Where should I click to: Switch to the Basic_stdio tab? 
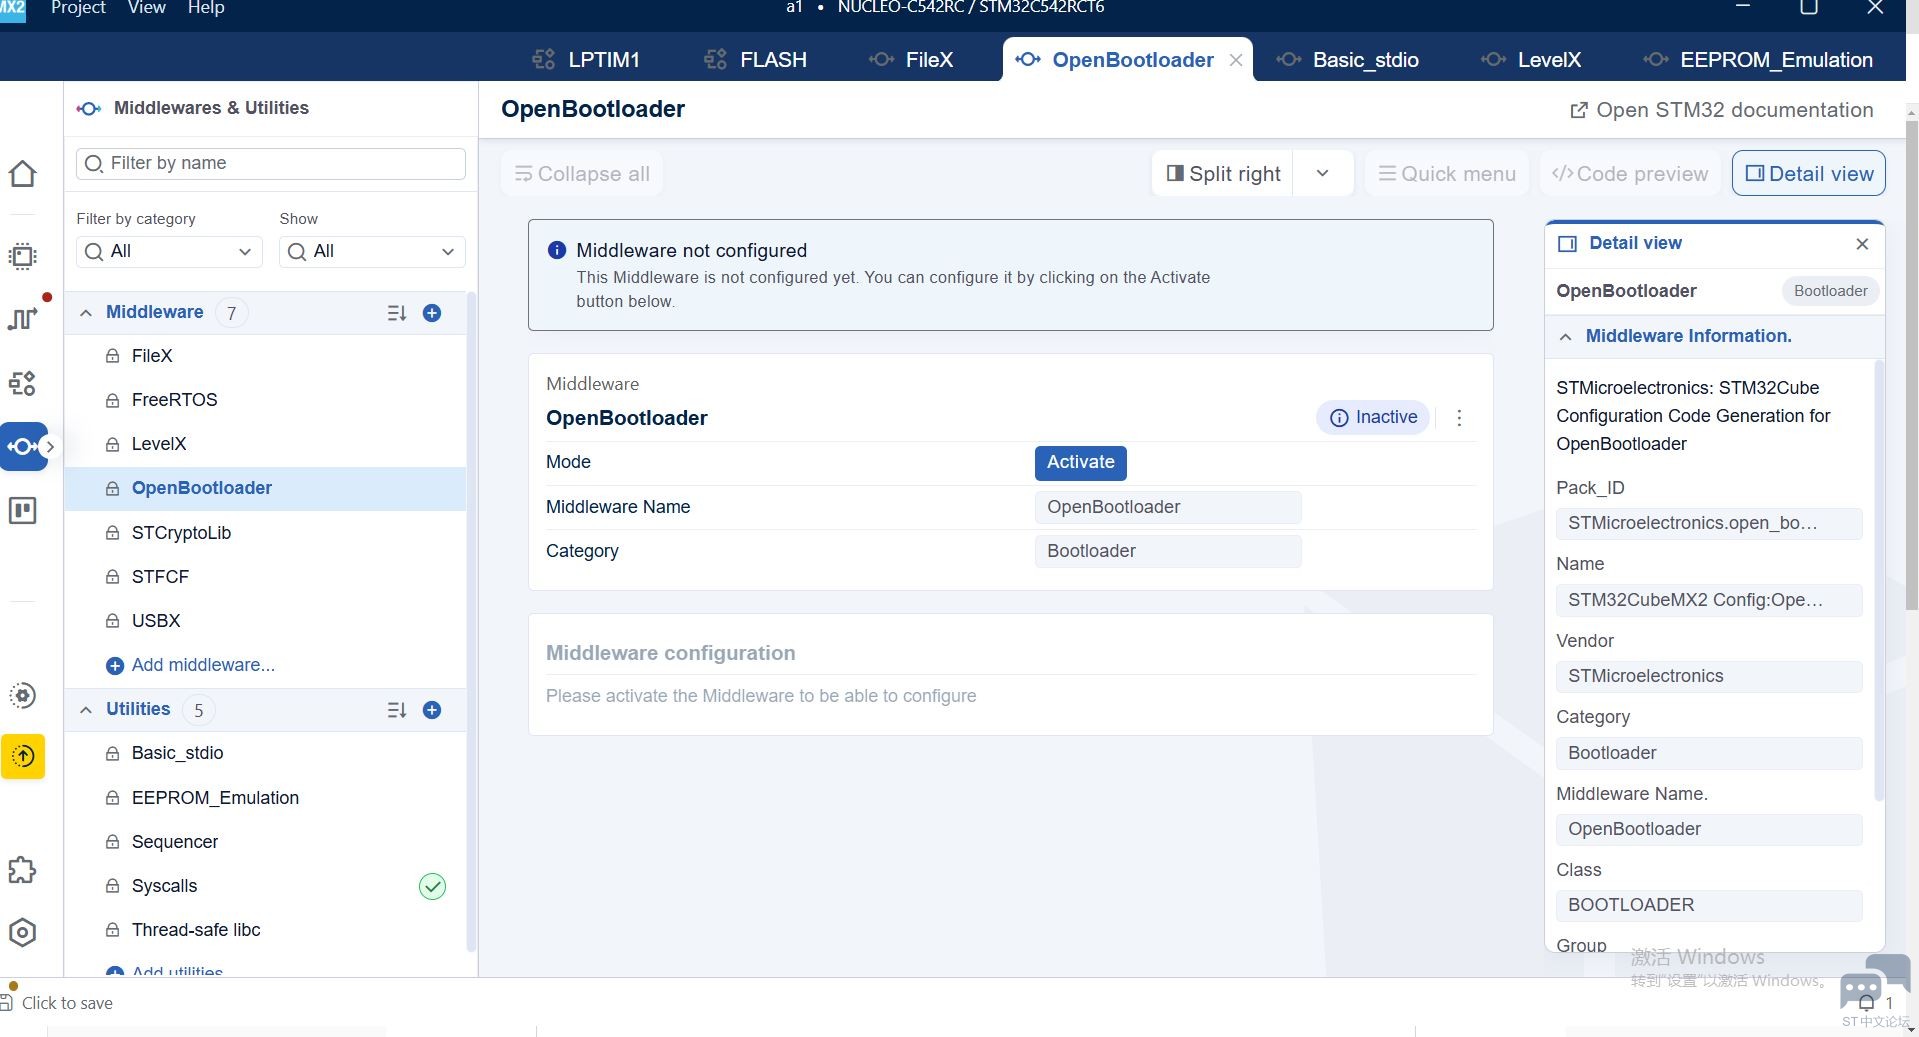tap(1348, 60)
